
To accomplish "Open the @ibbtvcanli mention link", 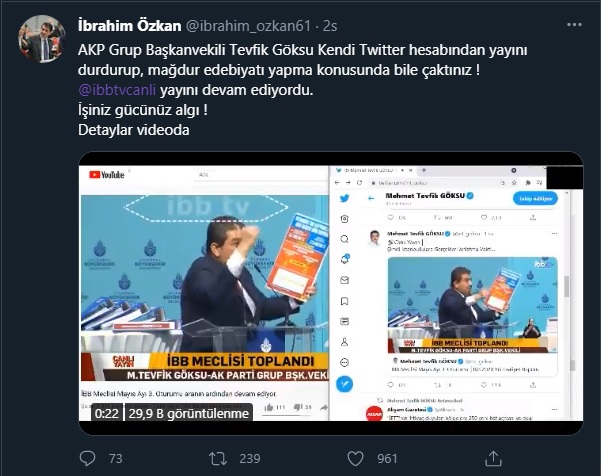I will pyautogui.click(x=117, y=90).
